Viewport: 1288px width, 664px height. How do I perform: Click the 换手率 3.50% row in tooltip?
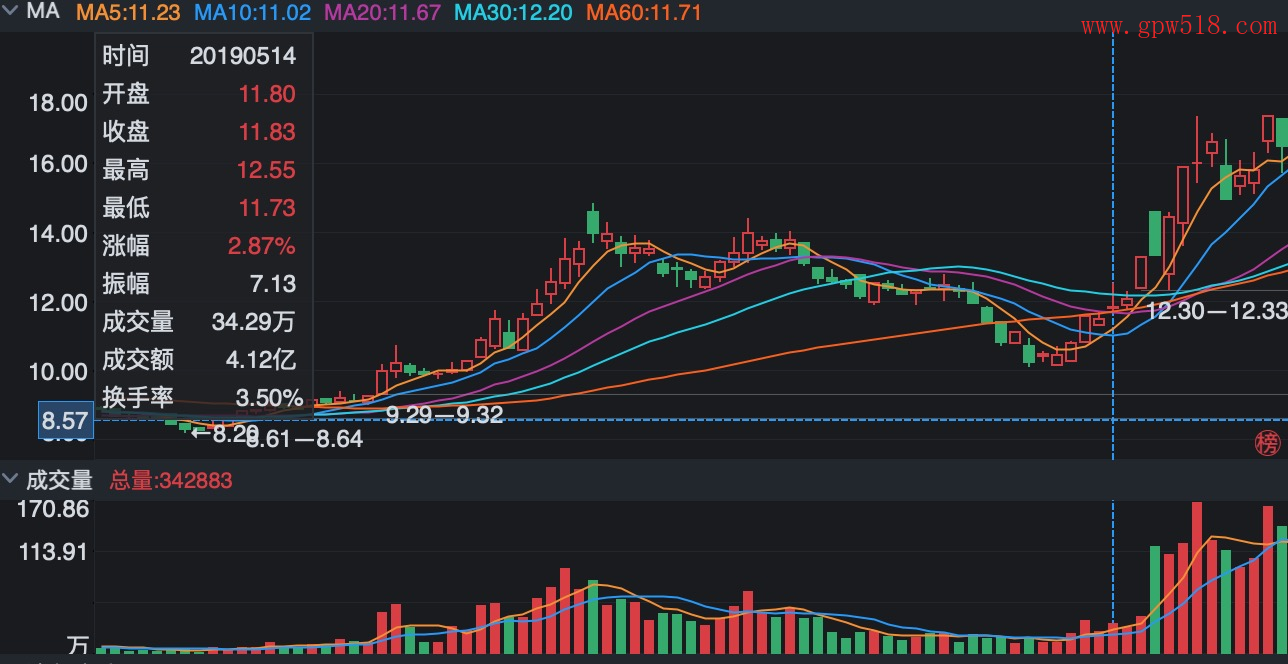[199, 398]
